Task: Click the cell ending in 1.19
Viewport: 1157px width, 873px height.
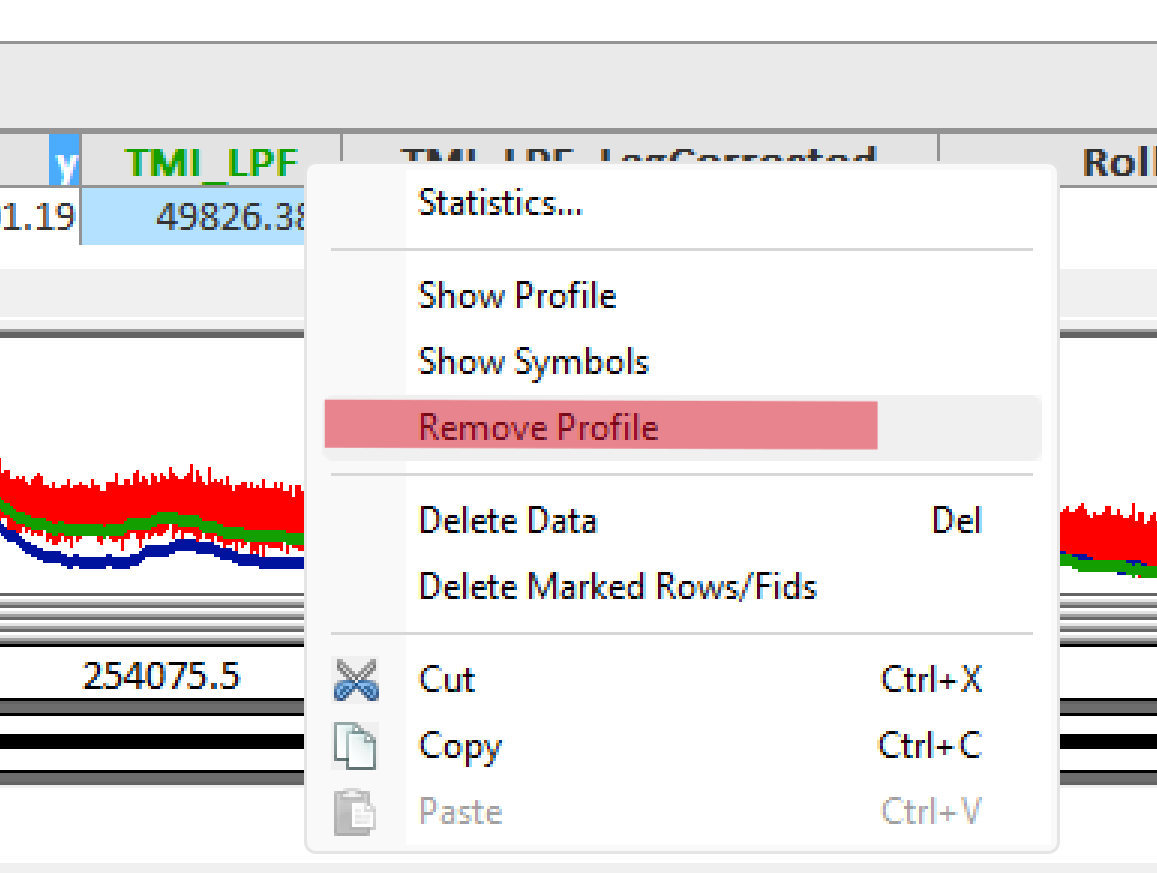Action: 40,217
